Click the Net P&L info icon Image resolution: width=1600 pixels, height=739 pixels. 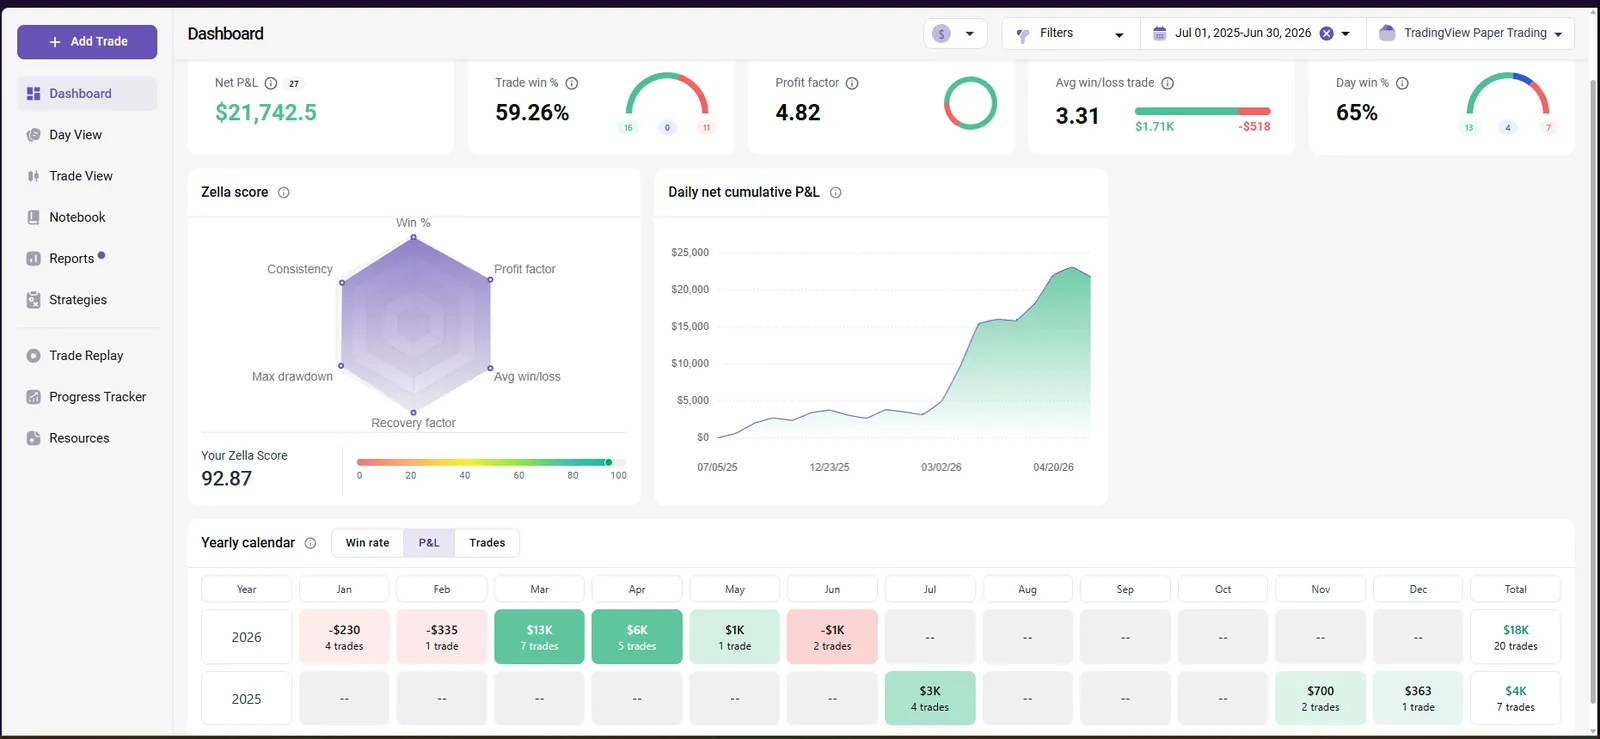(x=270, y=84)
